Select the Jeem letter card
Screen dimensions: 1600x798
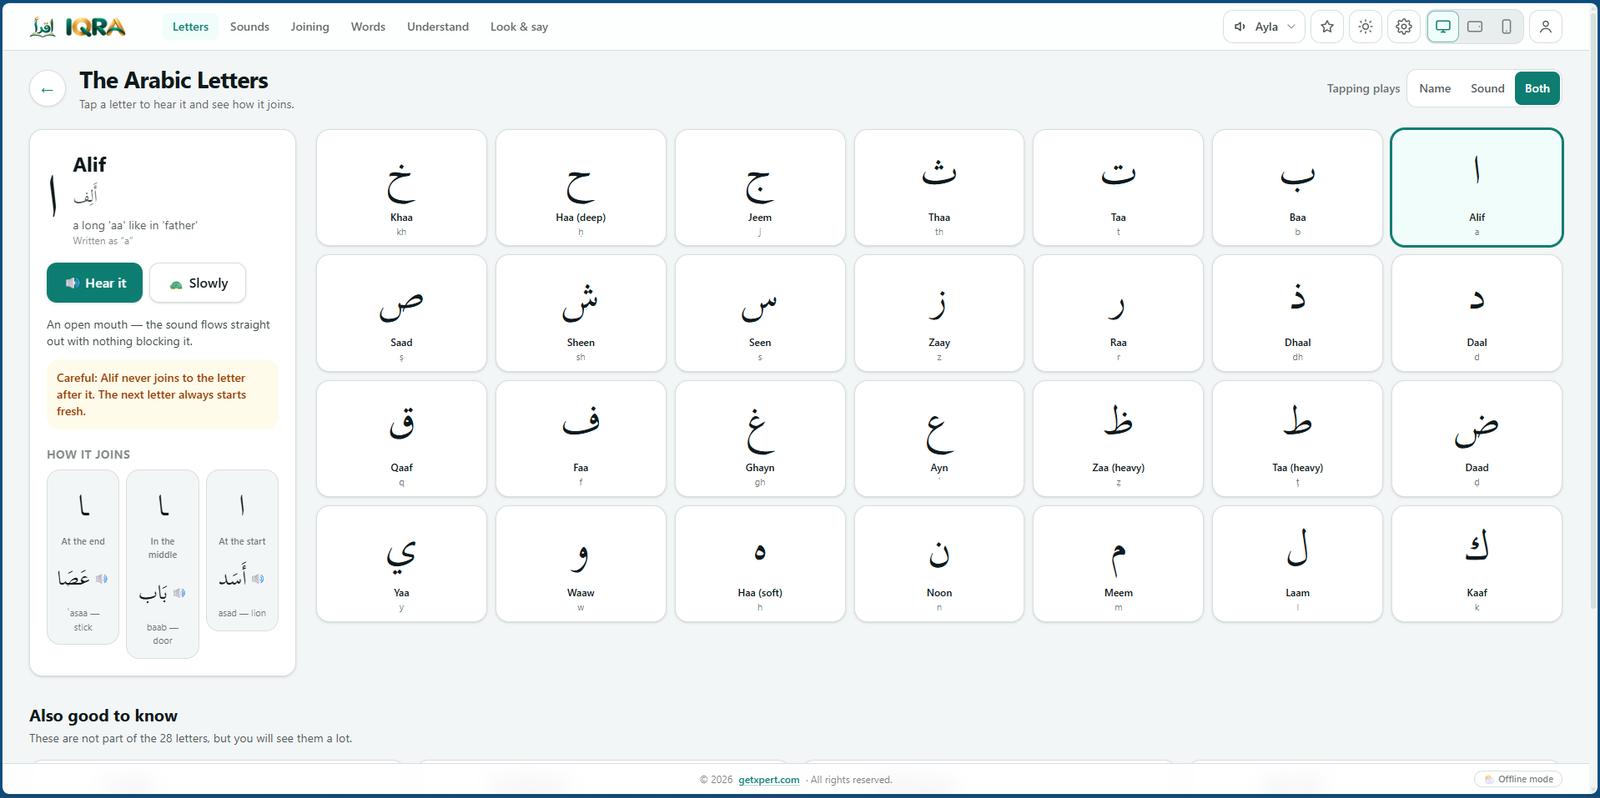tap(760, 187)
